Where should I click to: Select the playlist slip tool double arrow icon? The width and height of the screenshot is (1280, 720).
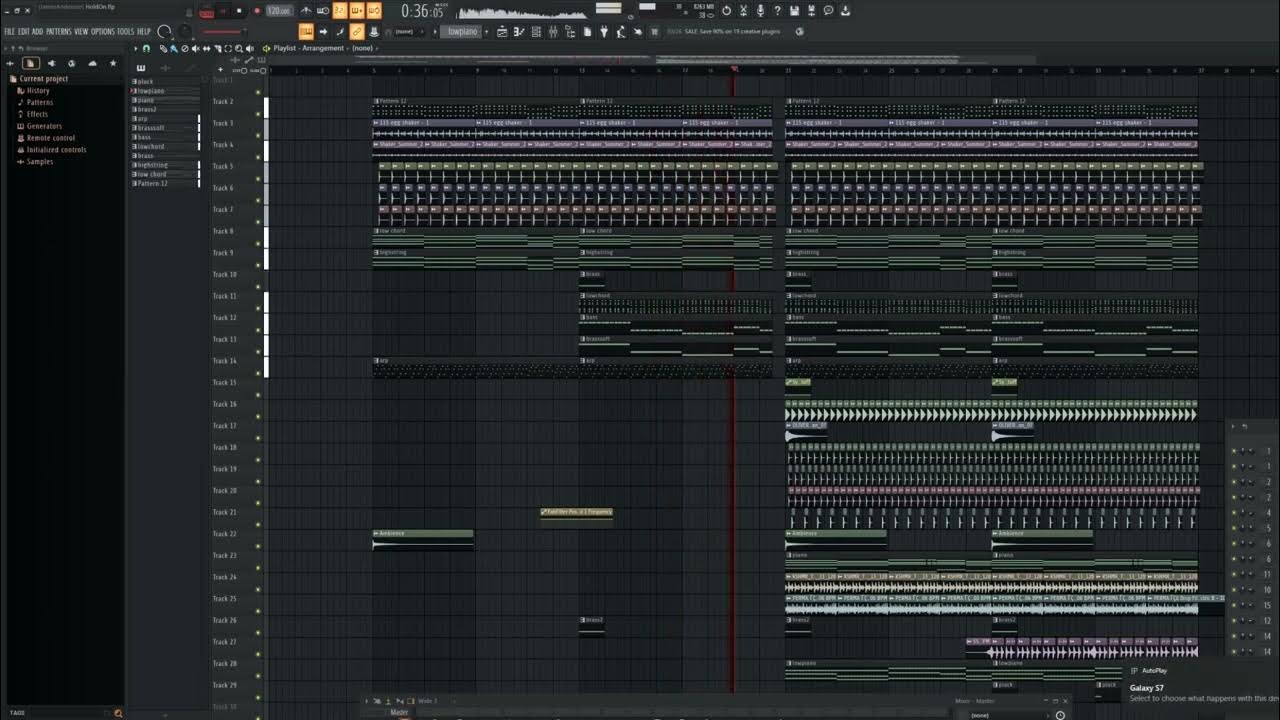pos(206,48)
